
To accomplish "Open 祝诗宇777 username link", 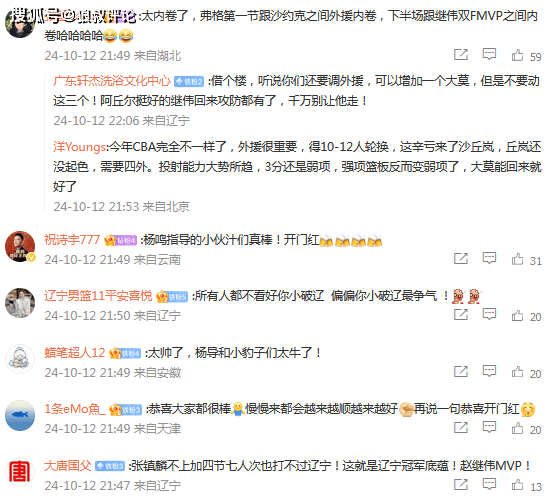I will coord(72,240).
